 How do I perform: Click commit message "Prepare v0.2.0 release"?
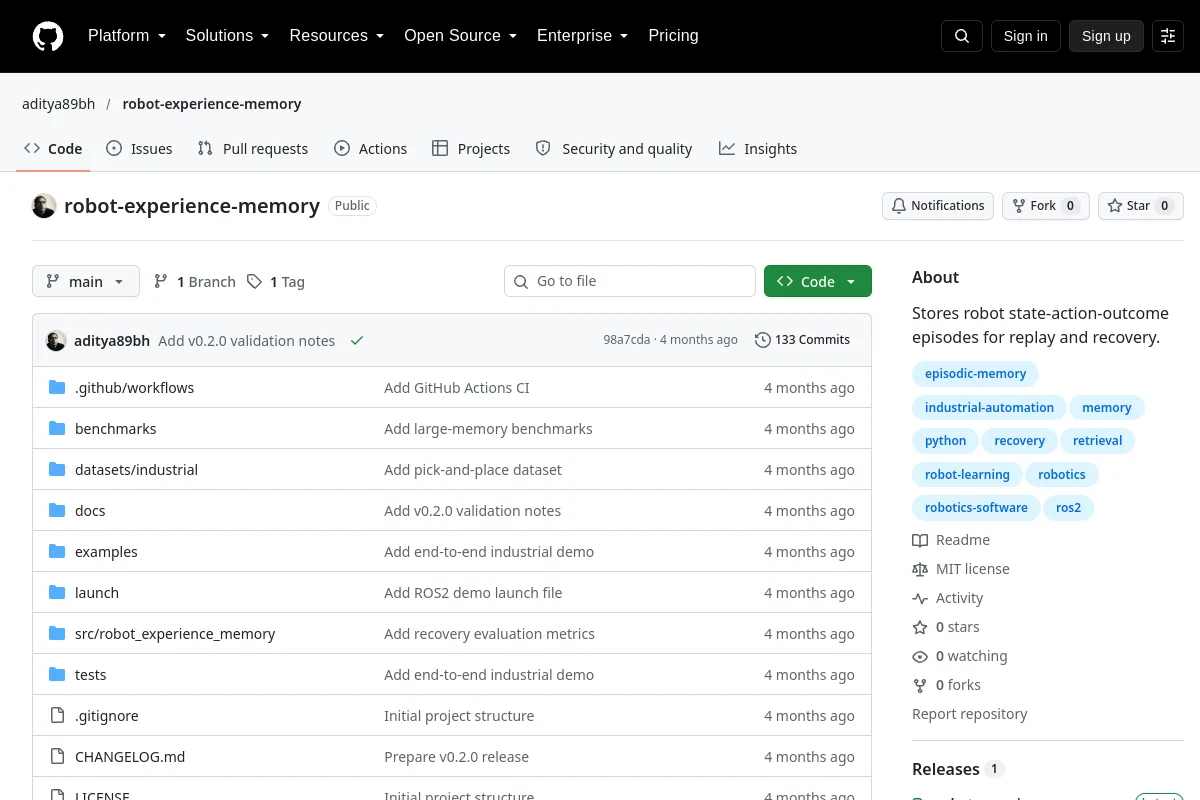point(457,757)
